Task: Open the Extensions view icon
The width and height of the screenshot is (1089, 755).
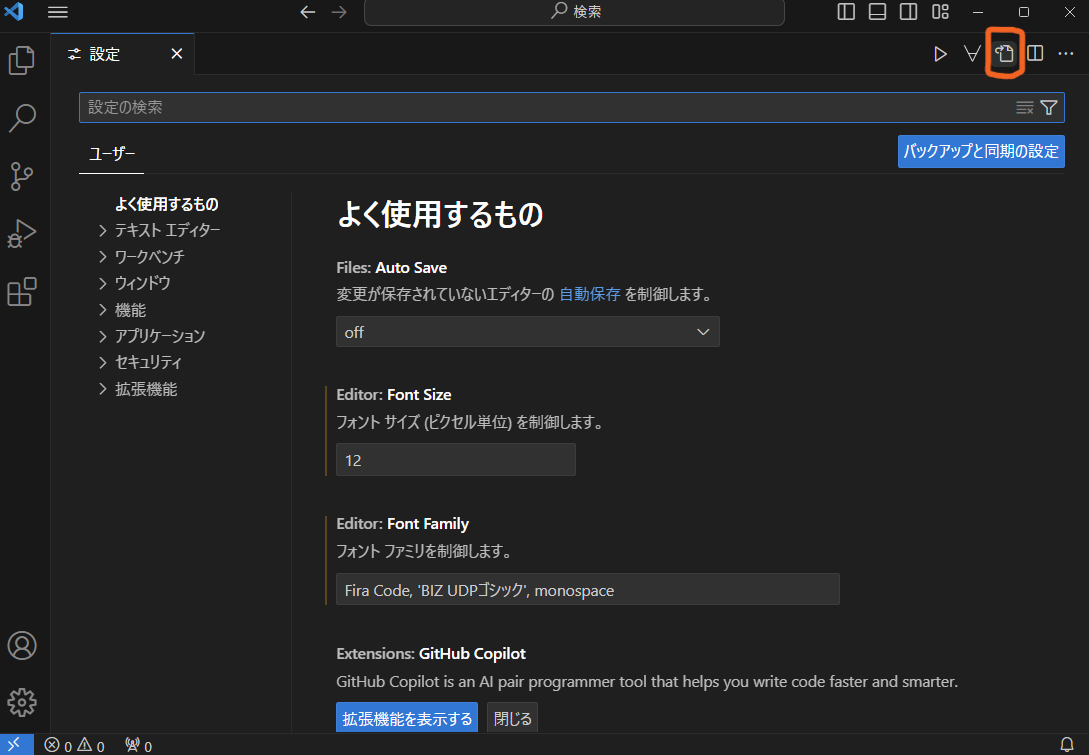Action: click(22, 291)
